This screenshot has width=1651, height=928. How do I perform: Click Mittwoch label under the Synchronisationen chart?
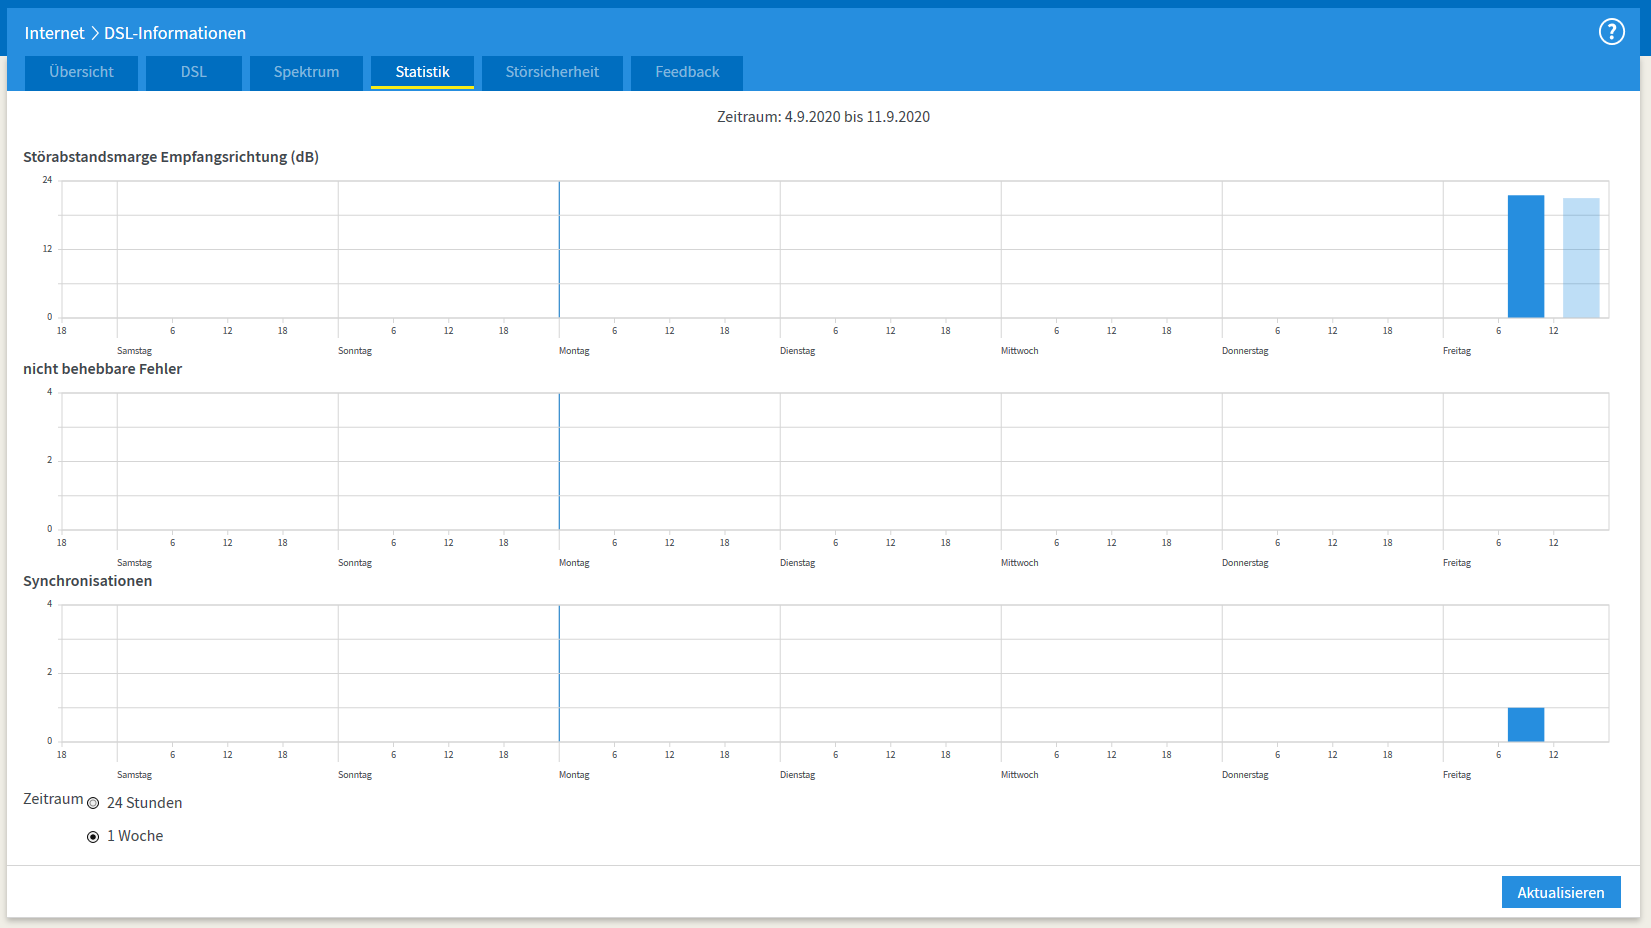[x=1019, y=775]
